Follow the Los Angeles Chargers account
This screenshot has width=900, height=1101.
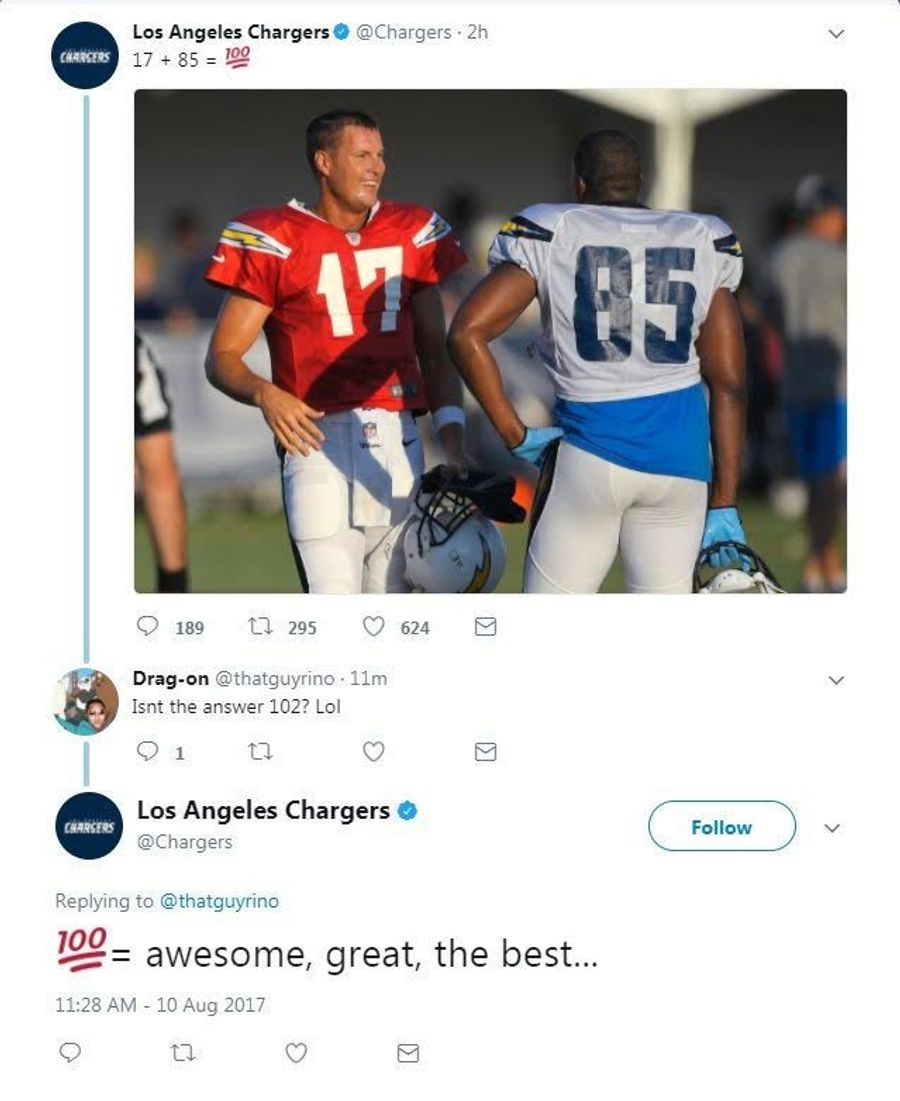point(722,826)
